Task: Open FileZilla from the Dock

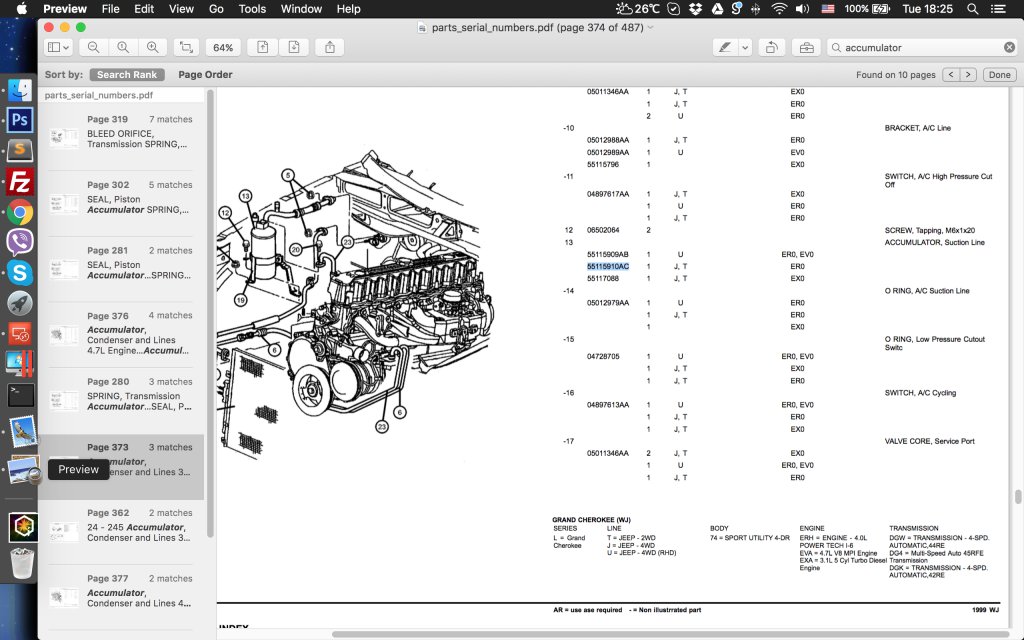Action: [20, 182]
